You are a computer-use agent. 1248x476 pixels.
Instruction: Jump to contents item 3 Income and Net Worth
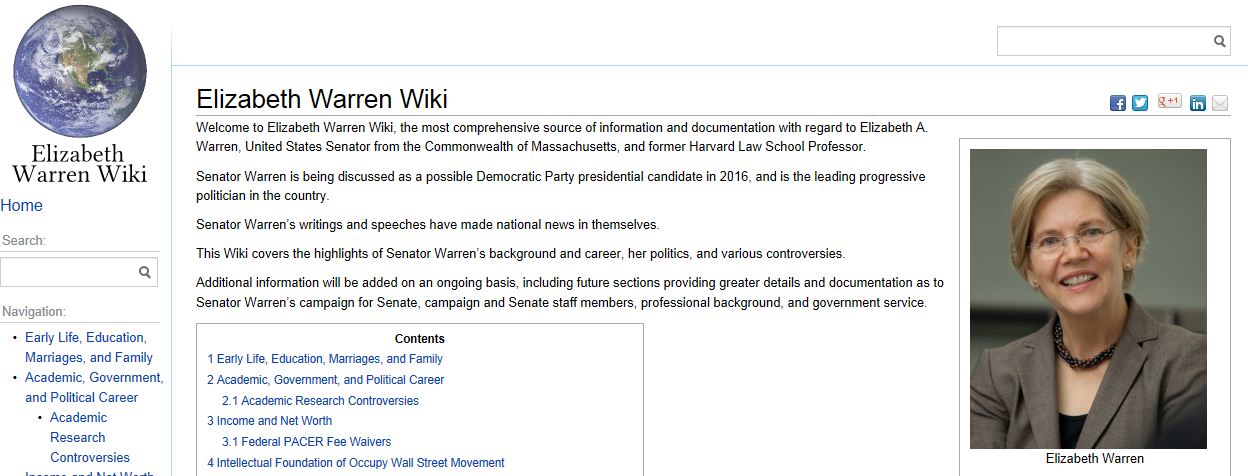point(270,421)
